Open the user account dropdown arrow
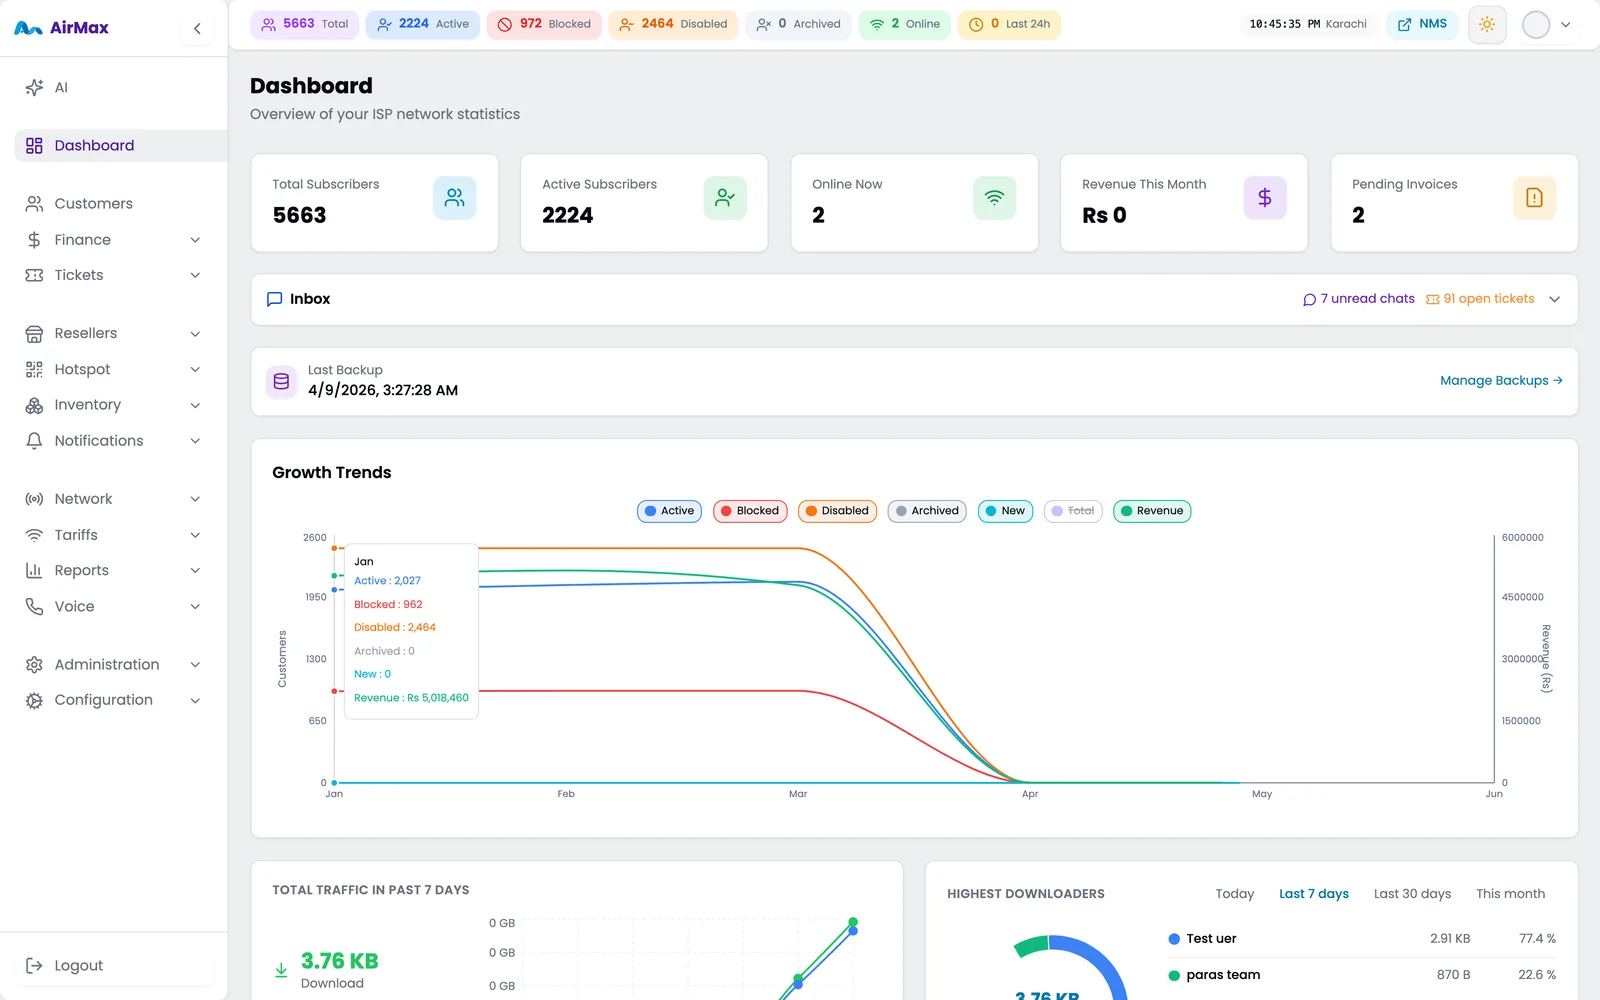 click(1566, 25)
